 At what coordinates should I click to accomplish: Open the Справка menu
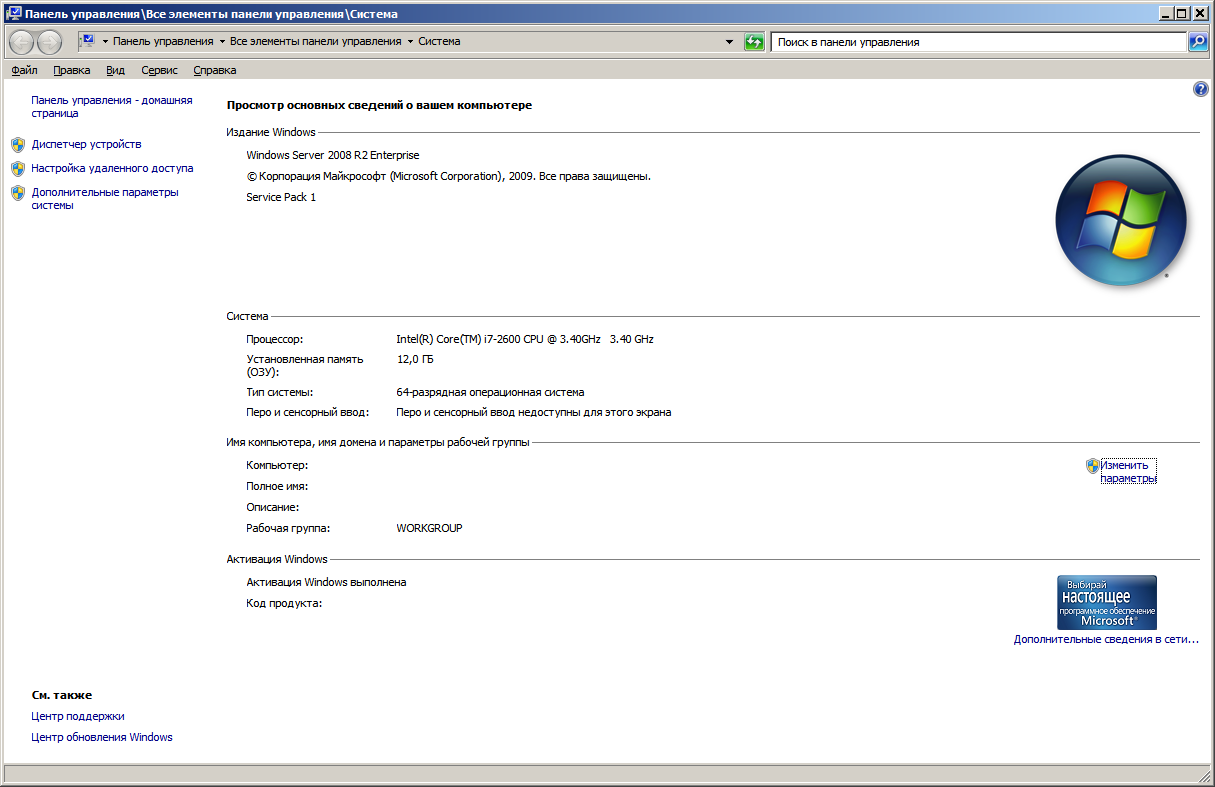click(214, 70)
